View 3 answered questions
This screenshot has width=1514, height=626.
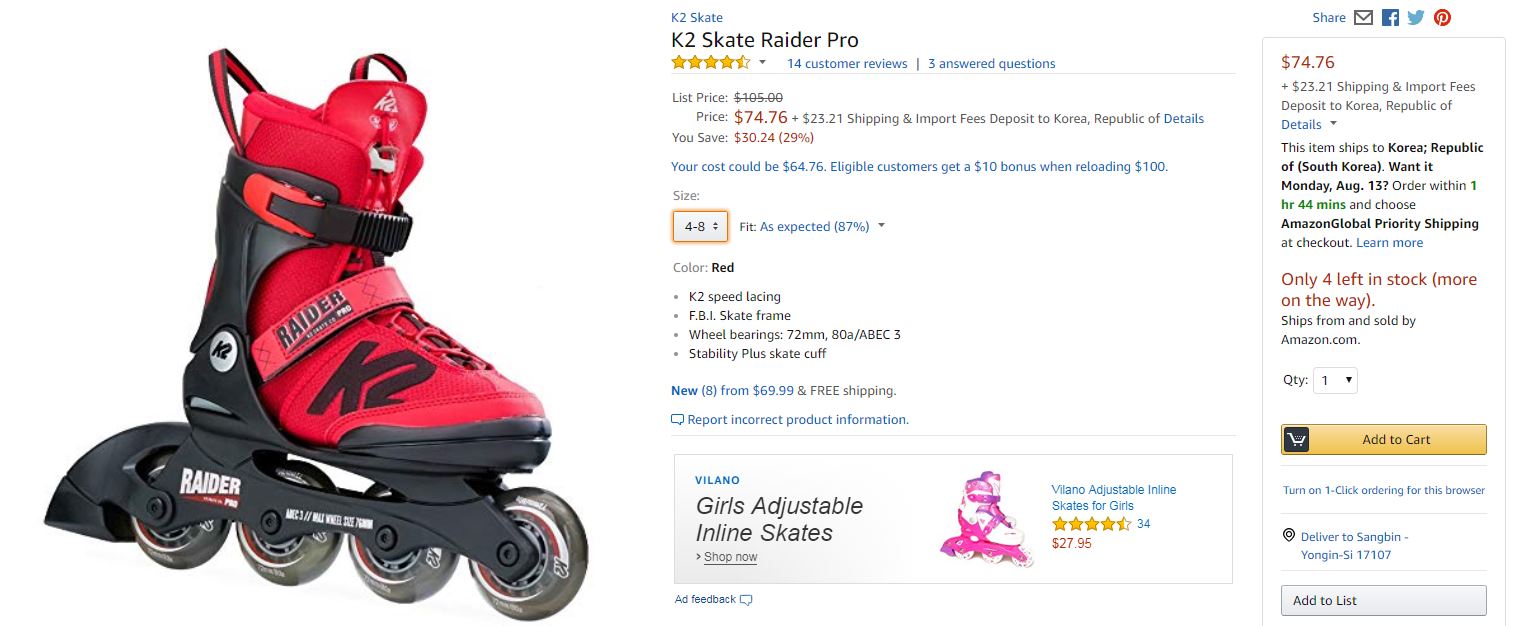[991, 64]
